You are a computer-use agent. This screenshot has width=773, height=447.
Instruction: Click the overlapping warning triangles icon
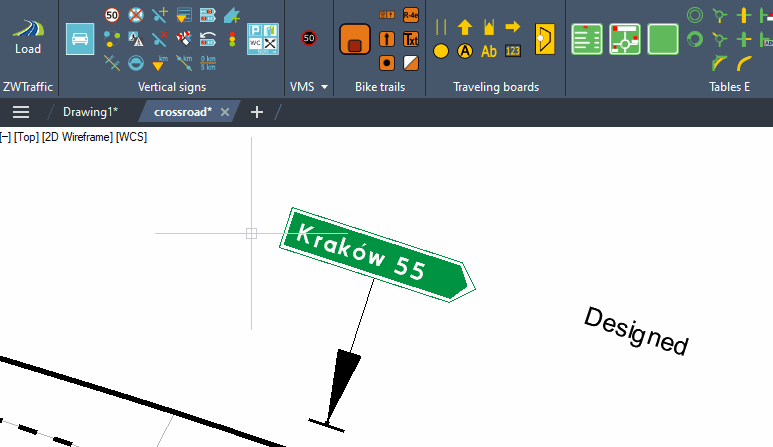pos(136,39)
